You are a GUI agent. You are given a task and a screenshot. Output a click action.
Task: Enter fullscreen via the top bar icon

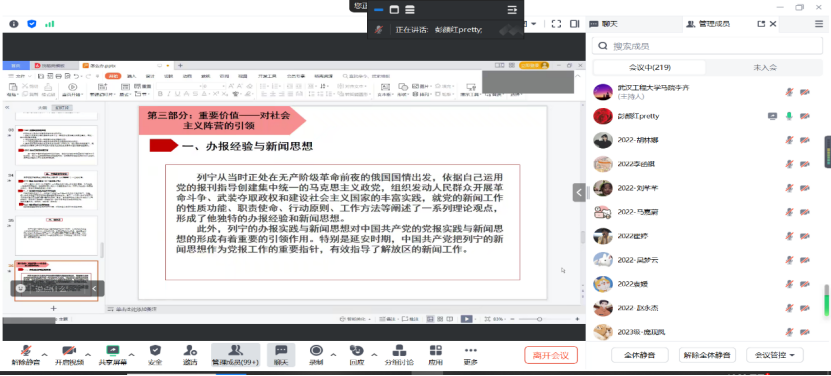[x=556, y=24]
